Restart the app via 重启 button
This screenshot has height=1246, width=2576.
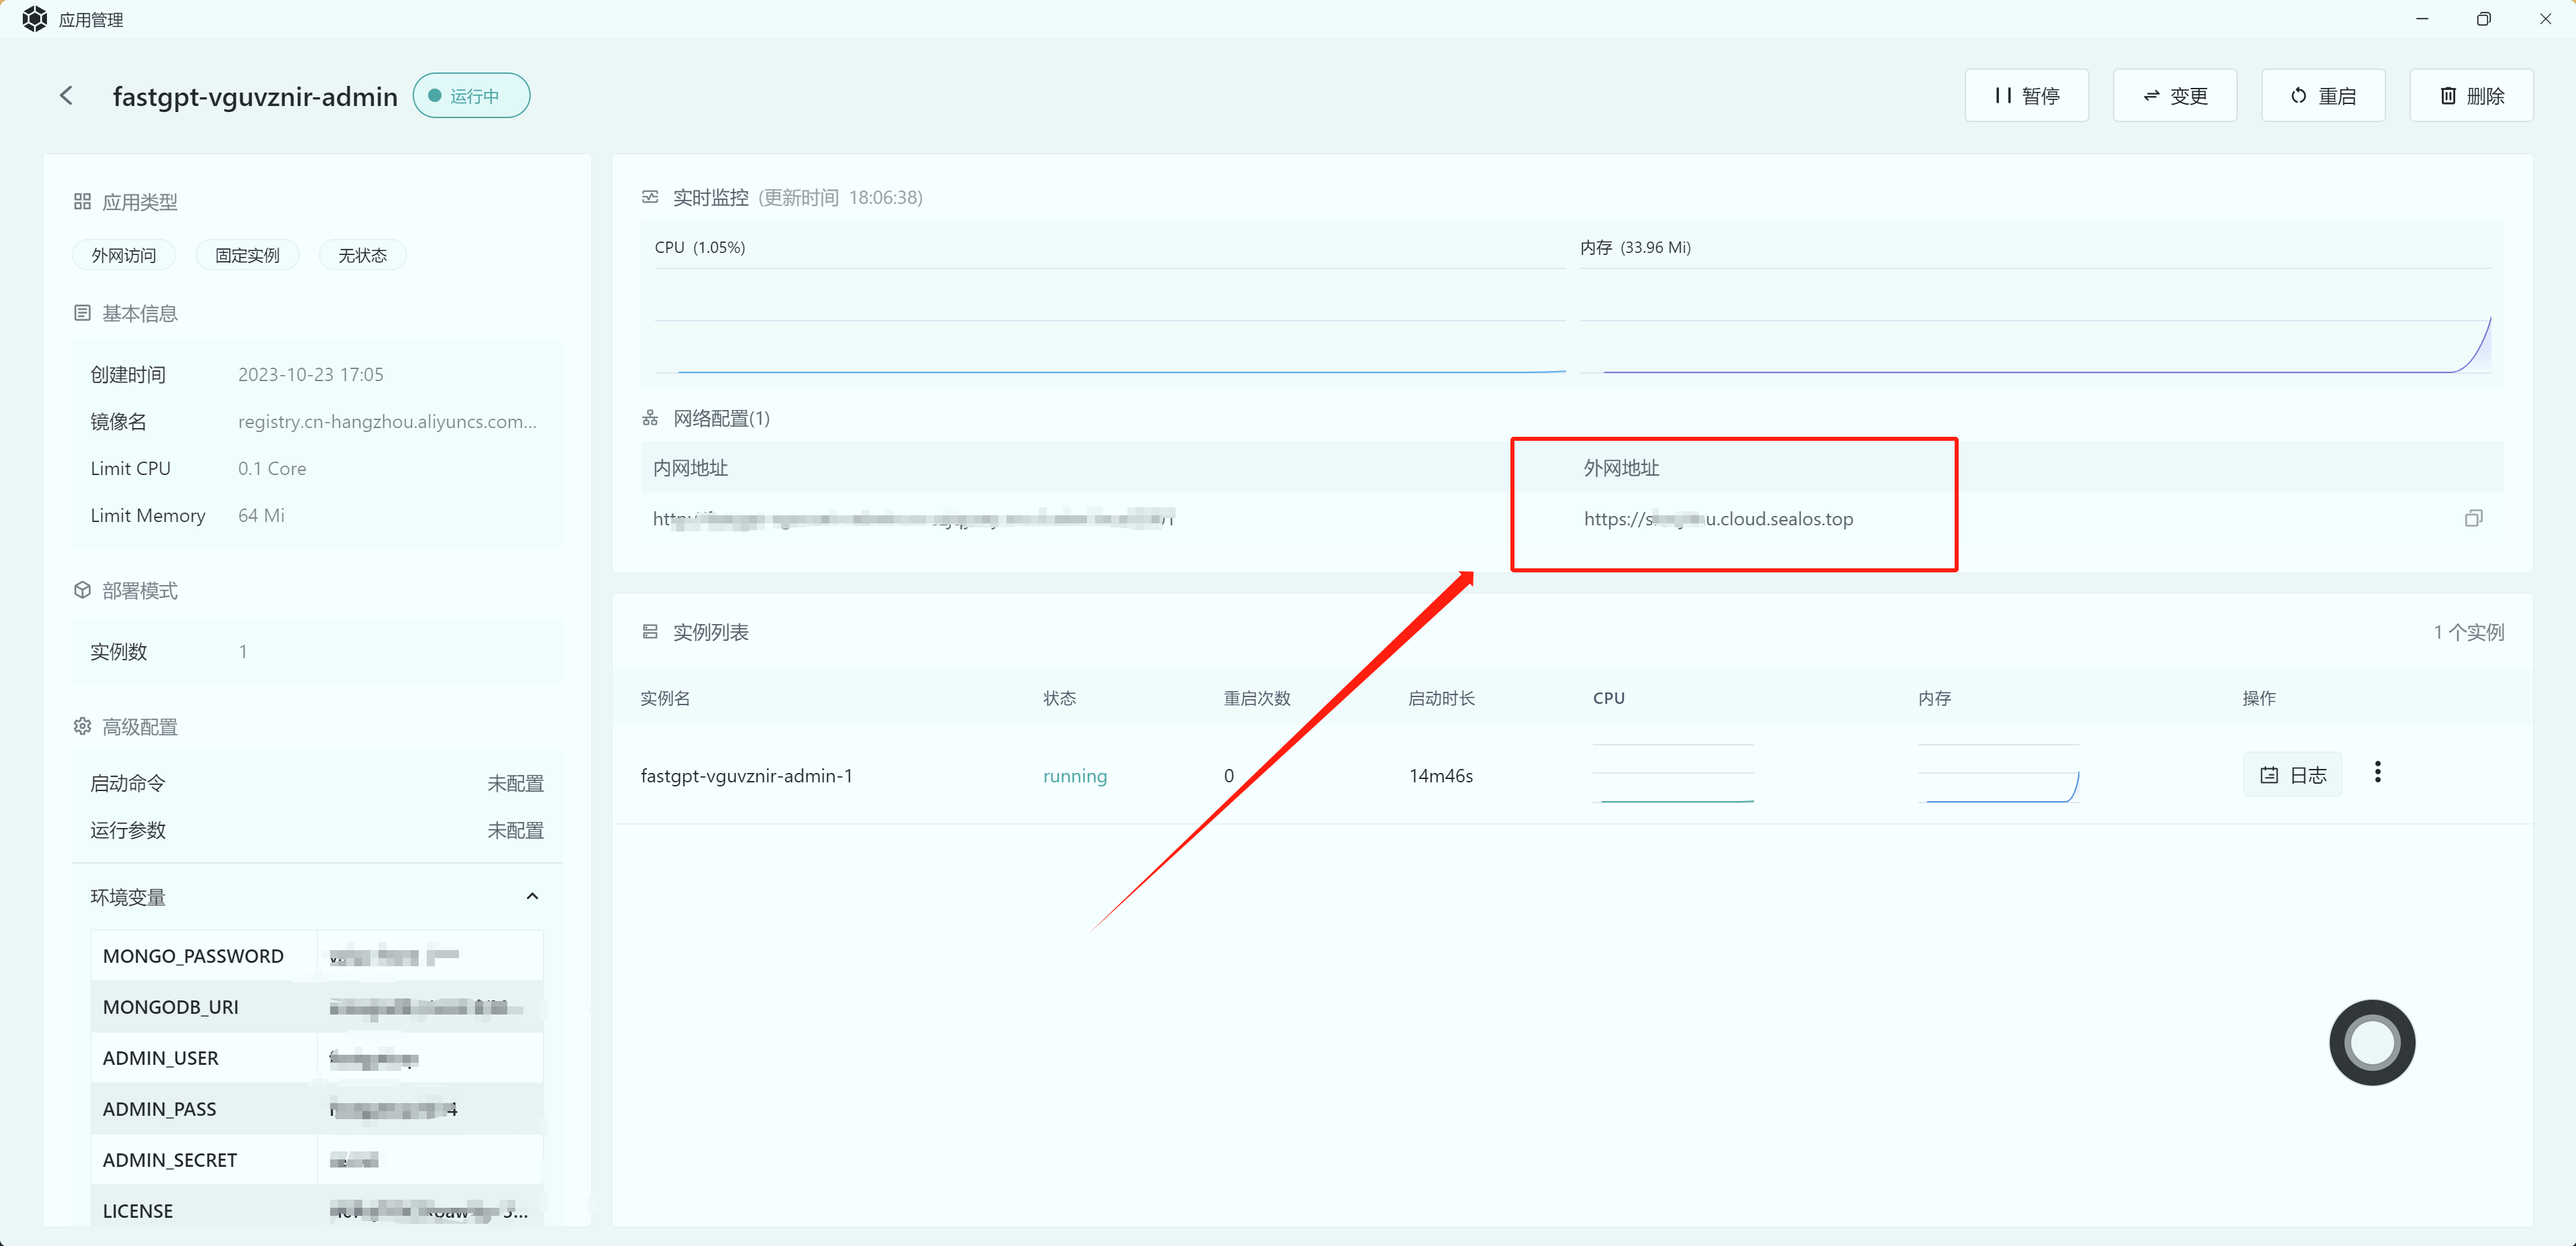tap(2322, 96)
